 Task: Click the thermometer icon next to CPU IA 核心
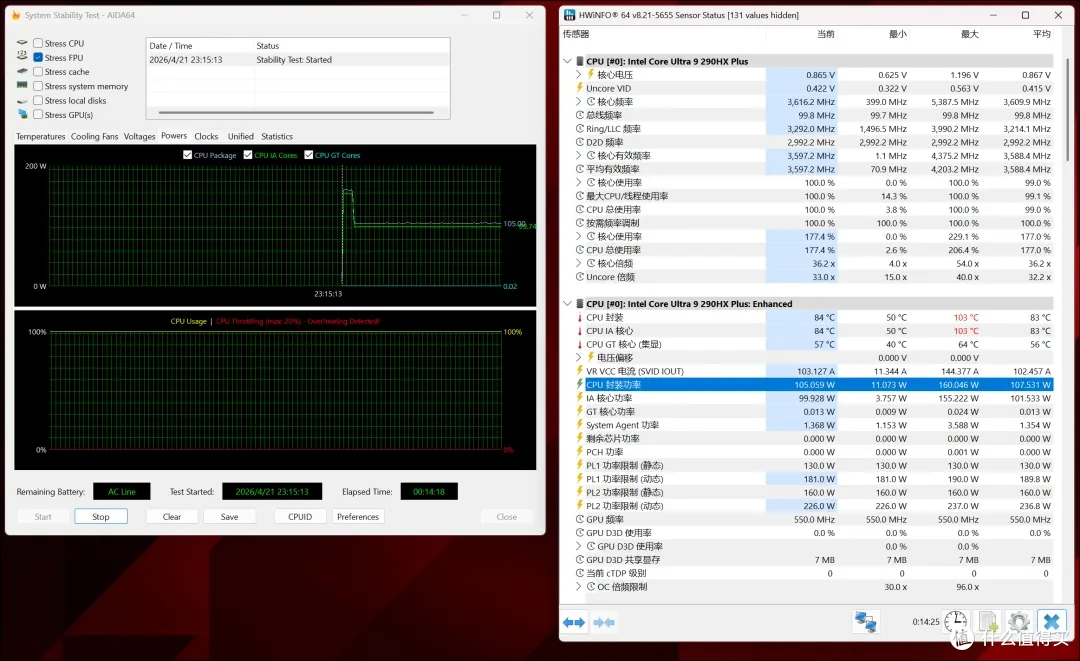click(579, 330)
